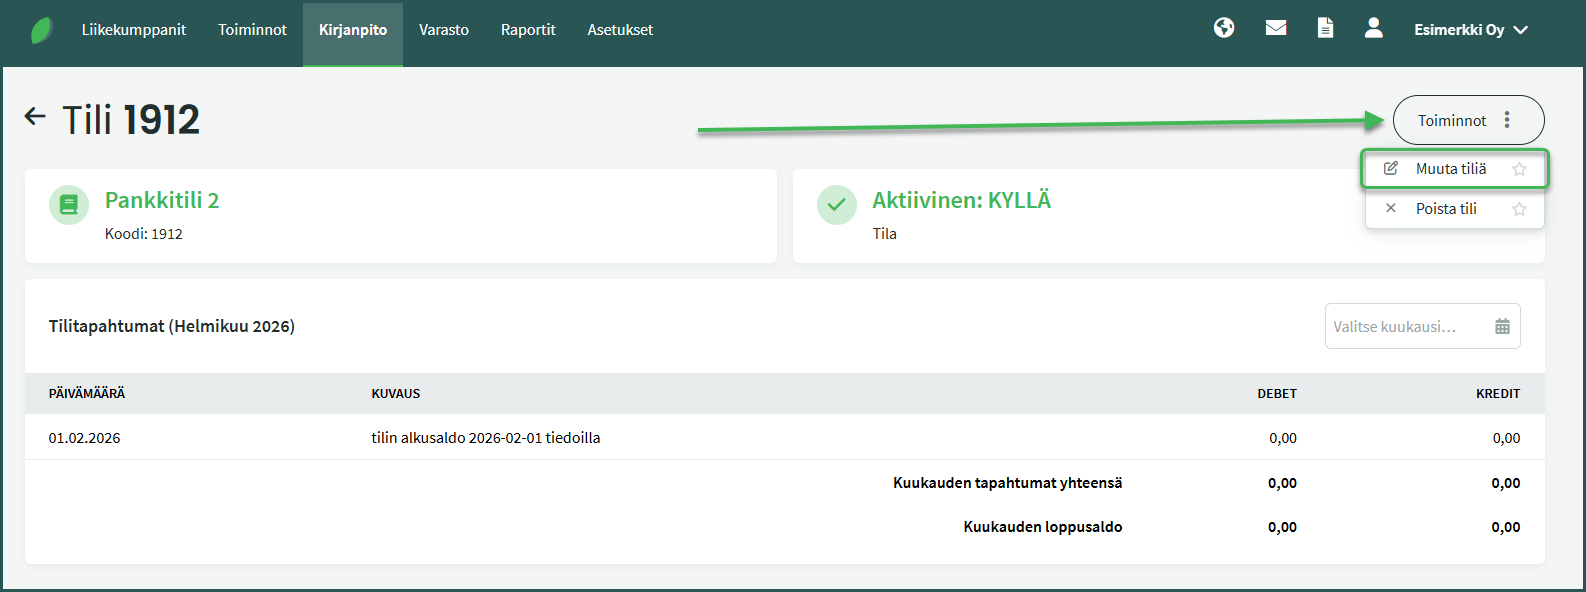Open the Toiminnot actions dropdown button

pyautogui.click(x=1453, y=120)
